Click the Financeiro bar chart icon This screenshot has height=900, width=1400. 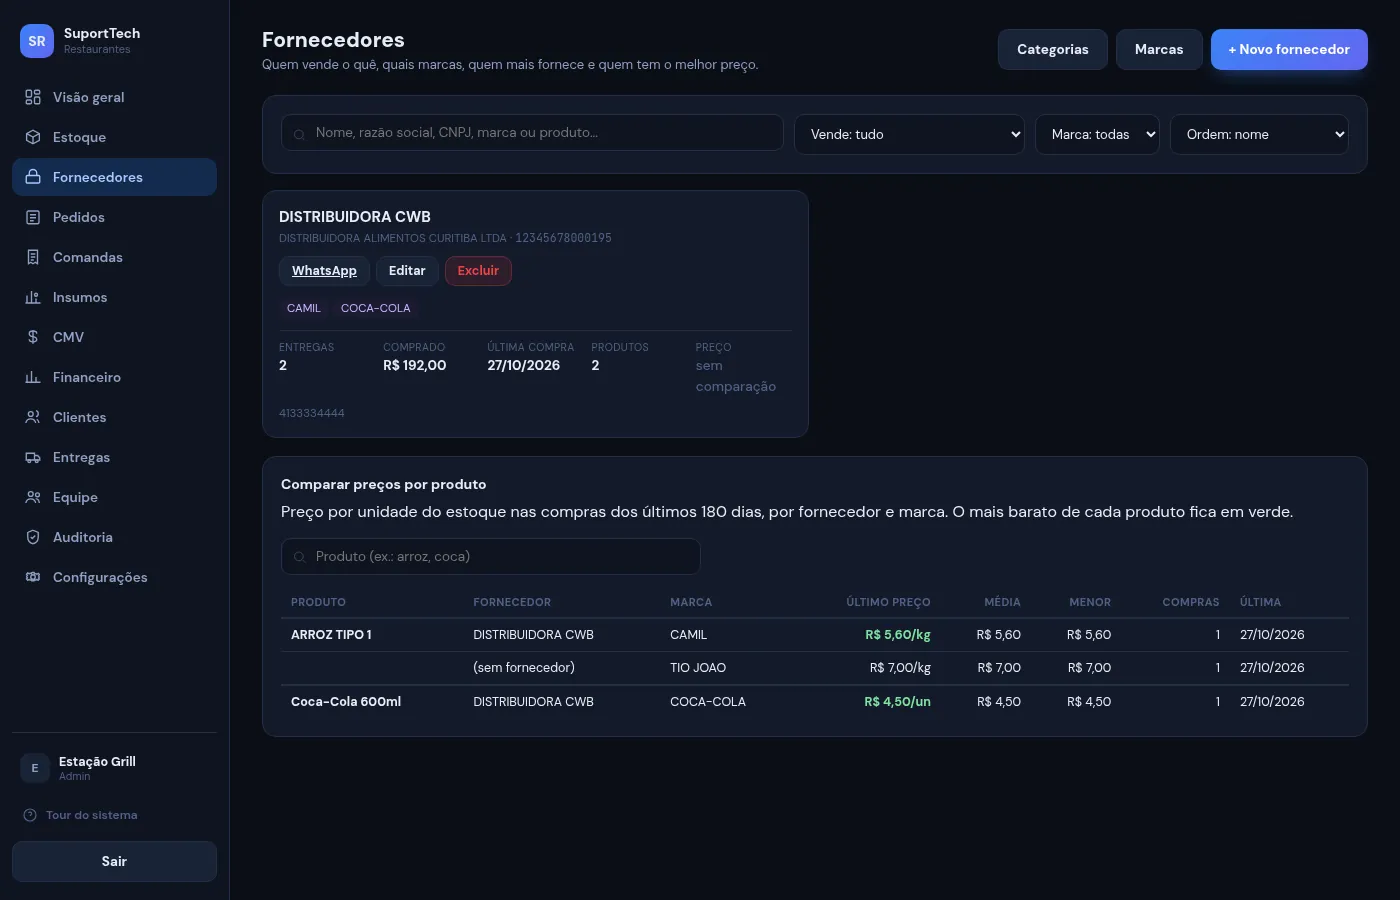(x=33, y=377)
